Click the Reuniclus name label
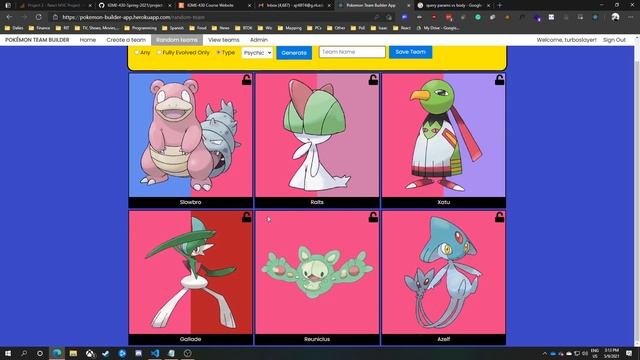 pos(317,339)
